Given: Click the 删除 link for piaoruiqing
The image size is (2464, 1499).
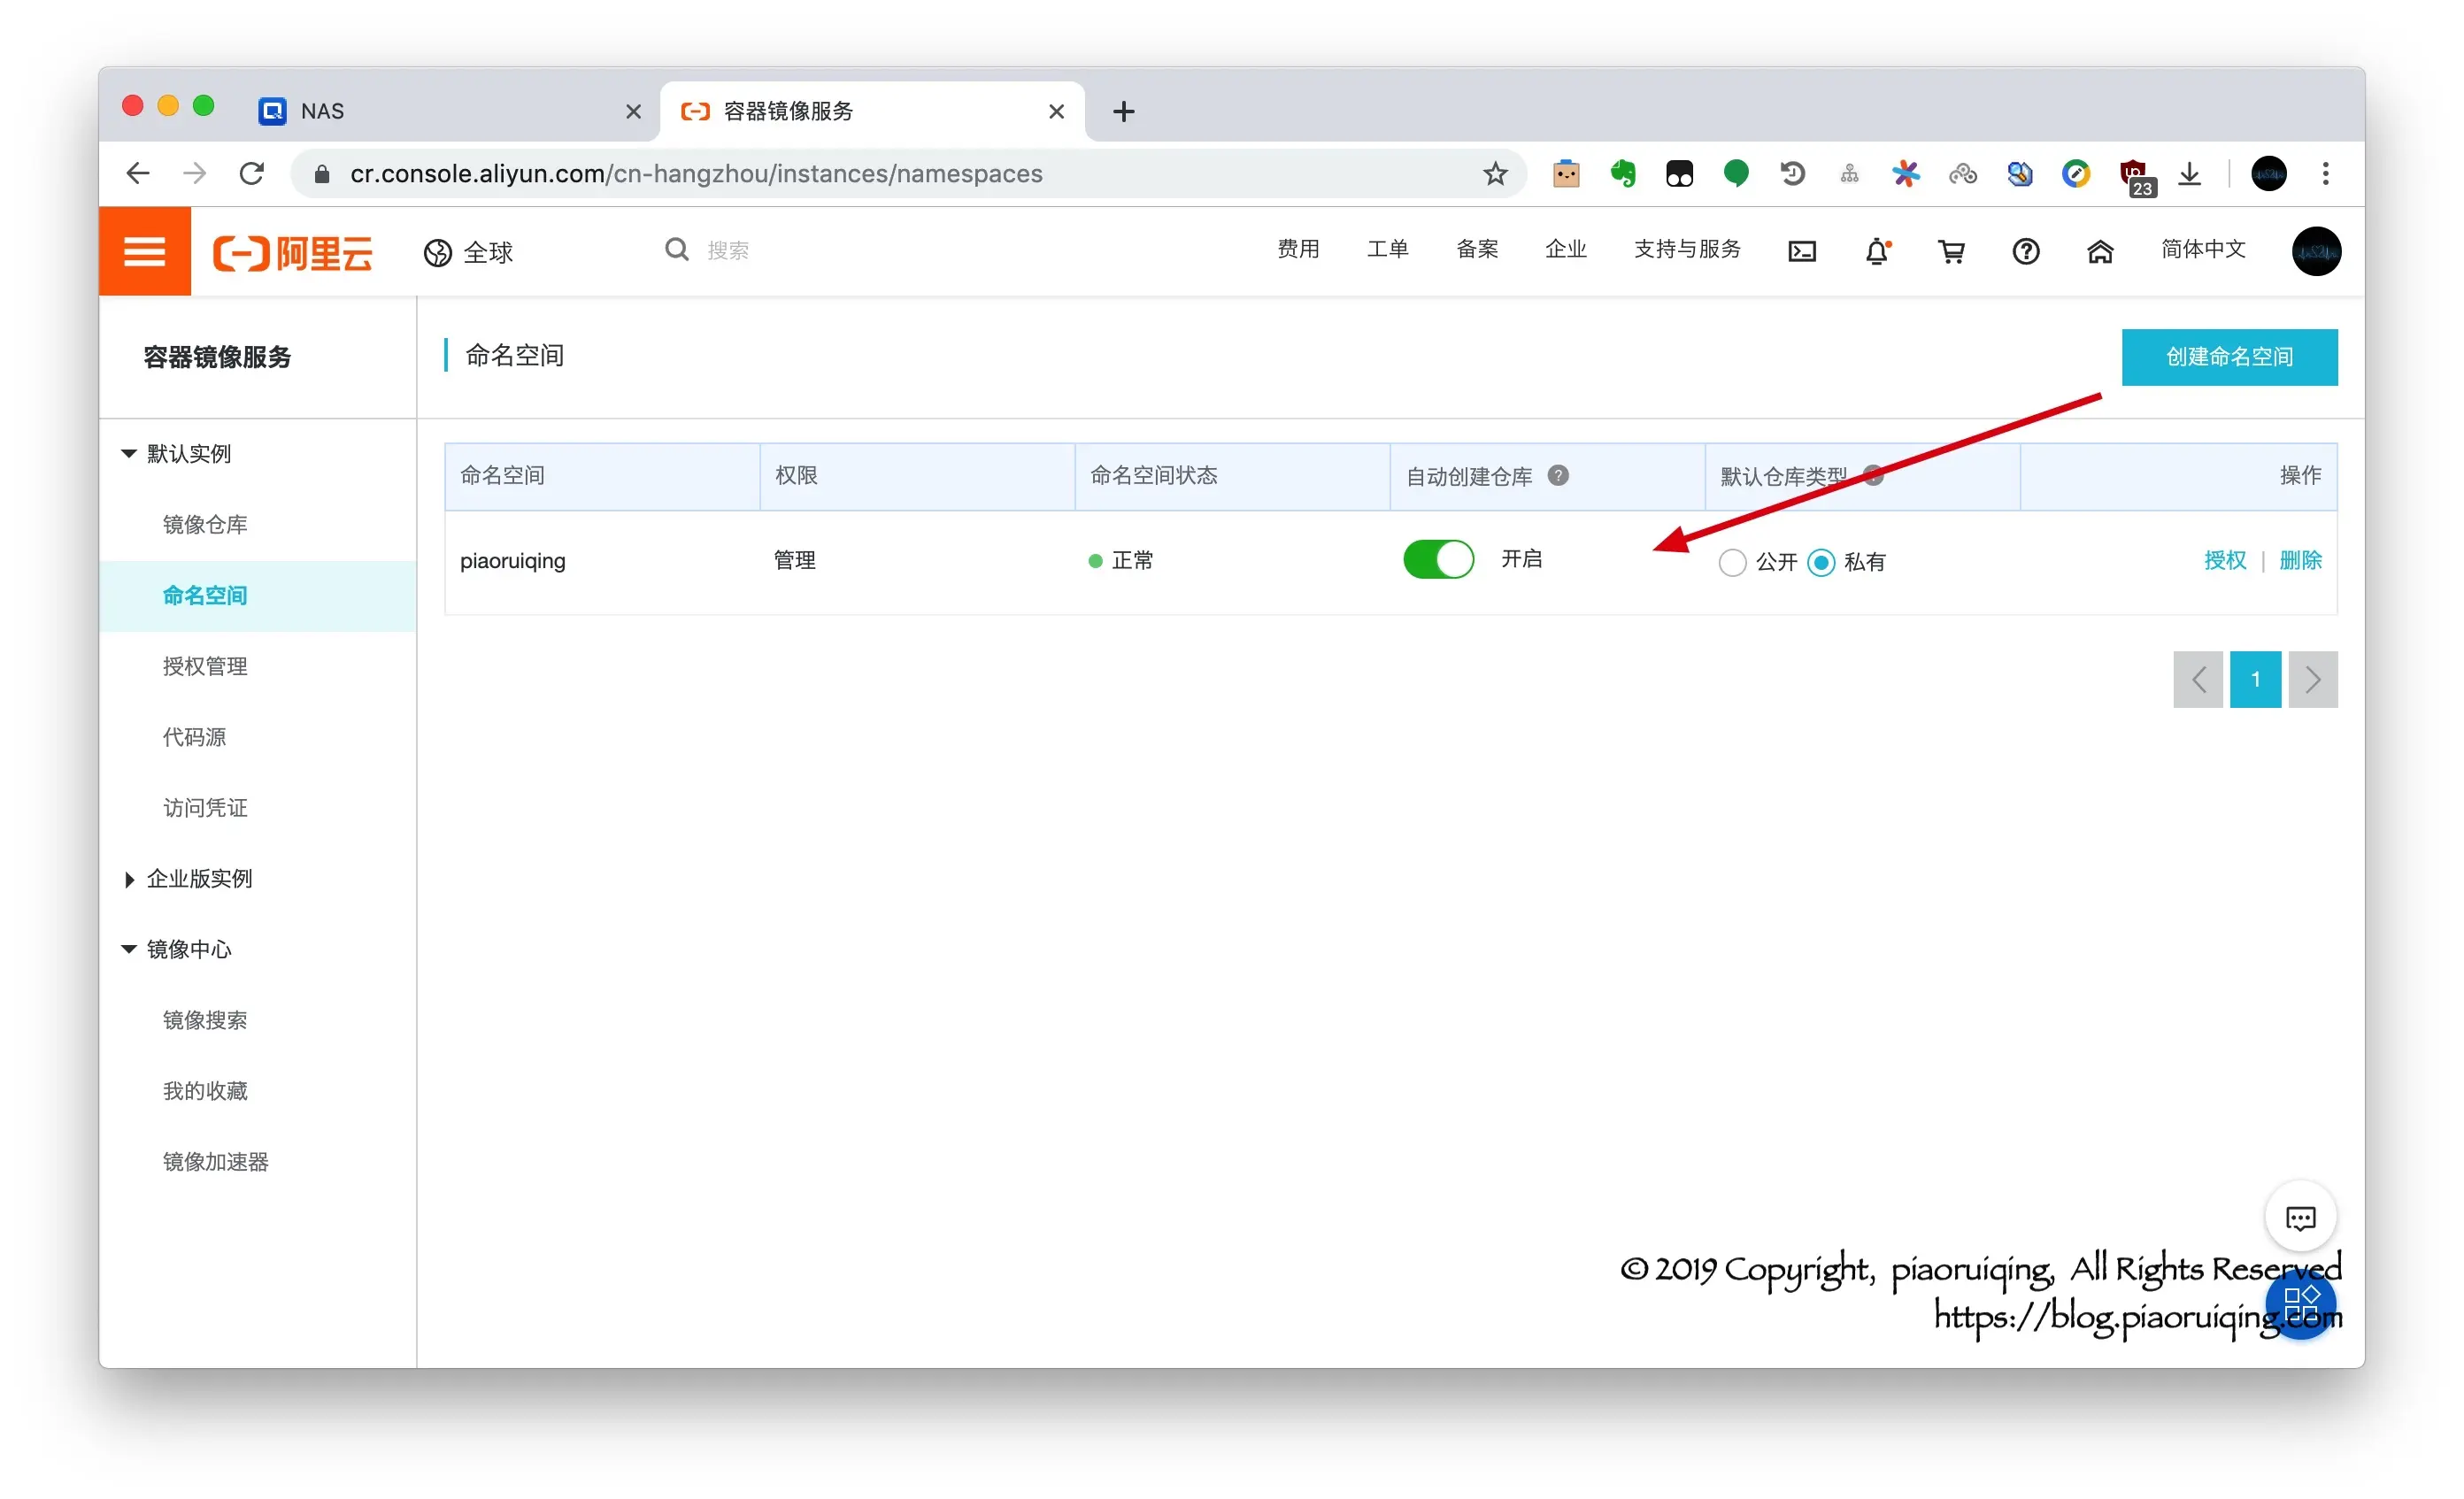Looking at the screenshot, I should [2299, 560].
